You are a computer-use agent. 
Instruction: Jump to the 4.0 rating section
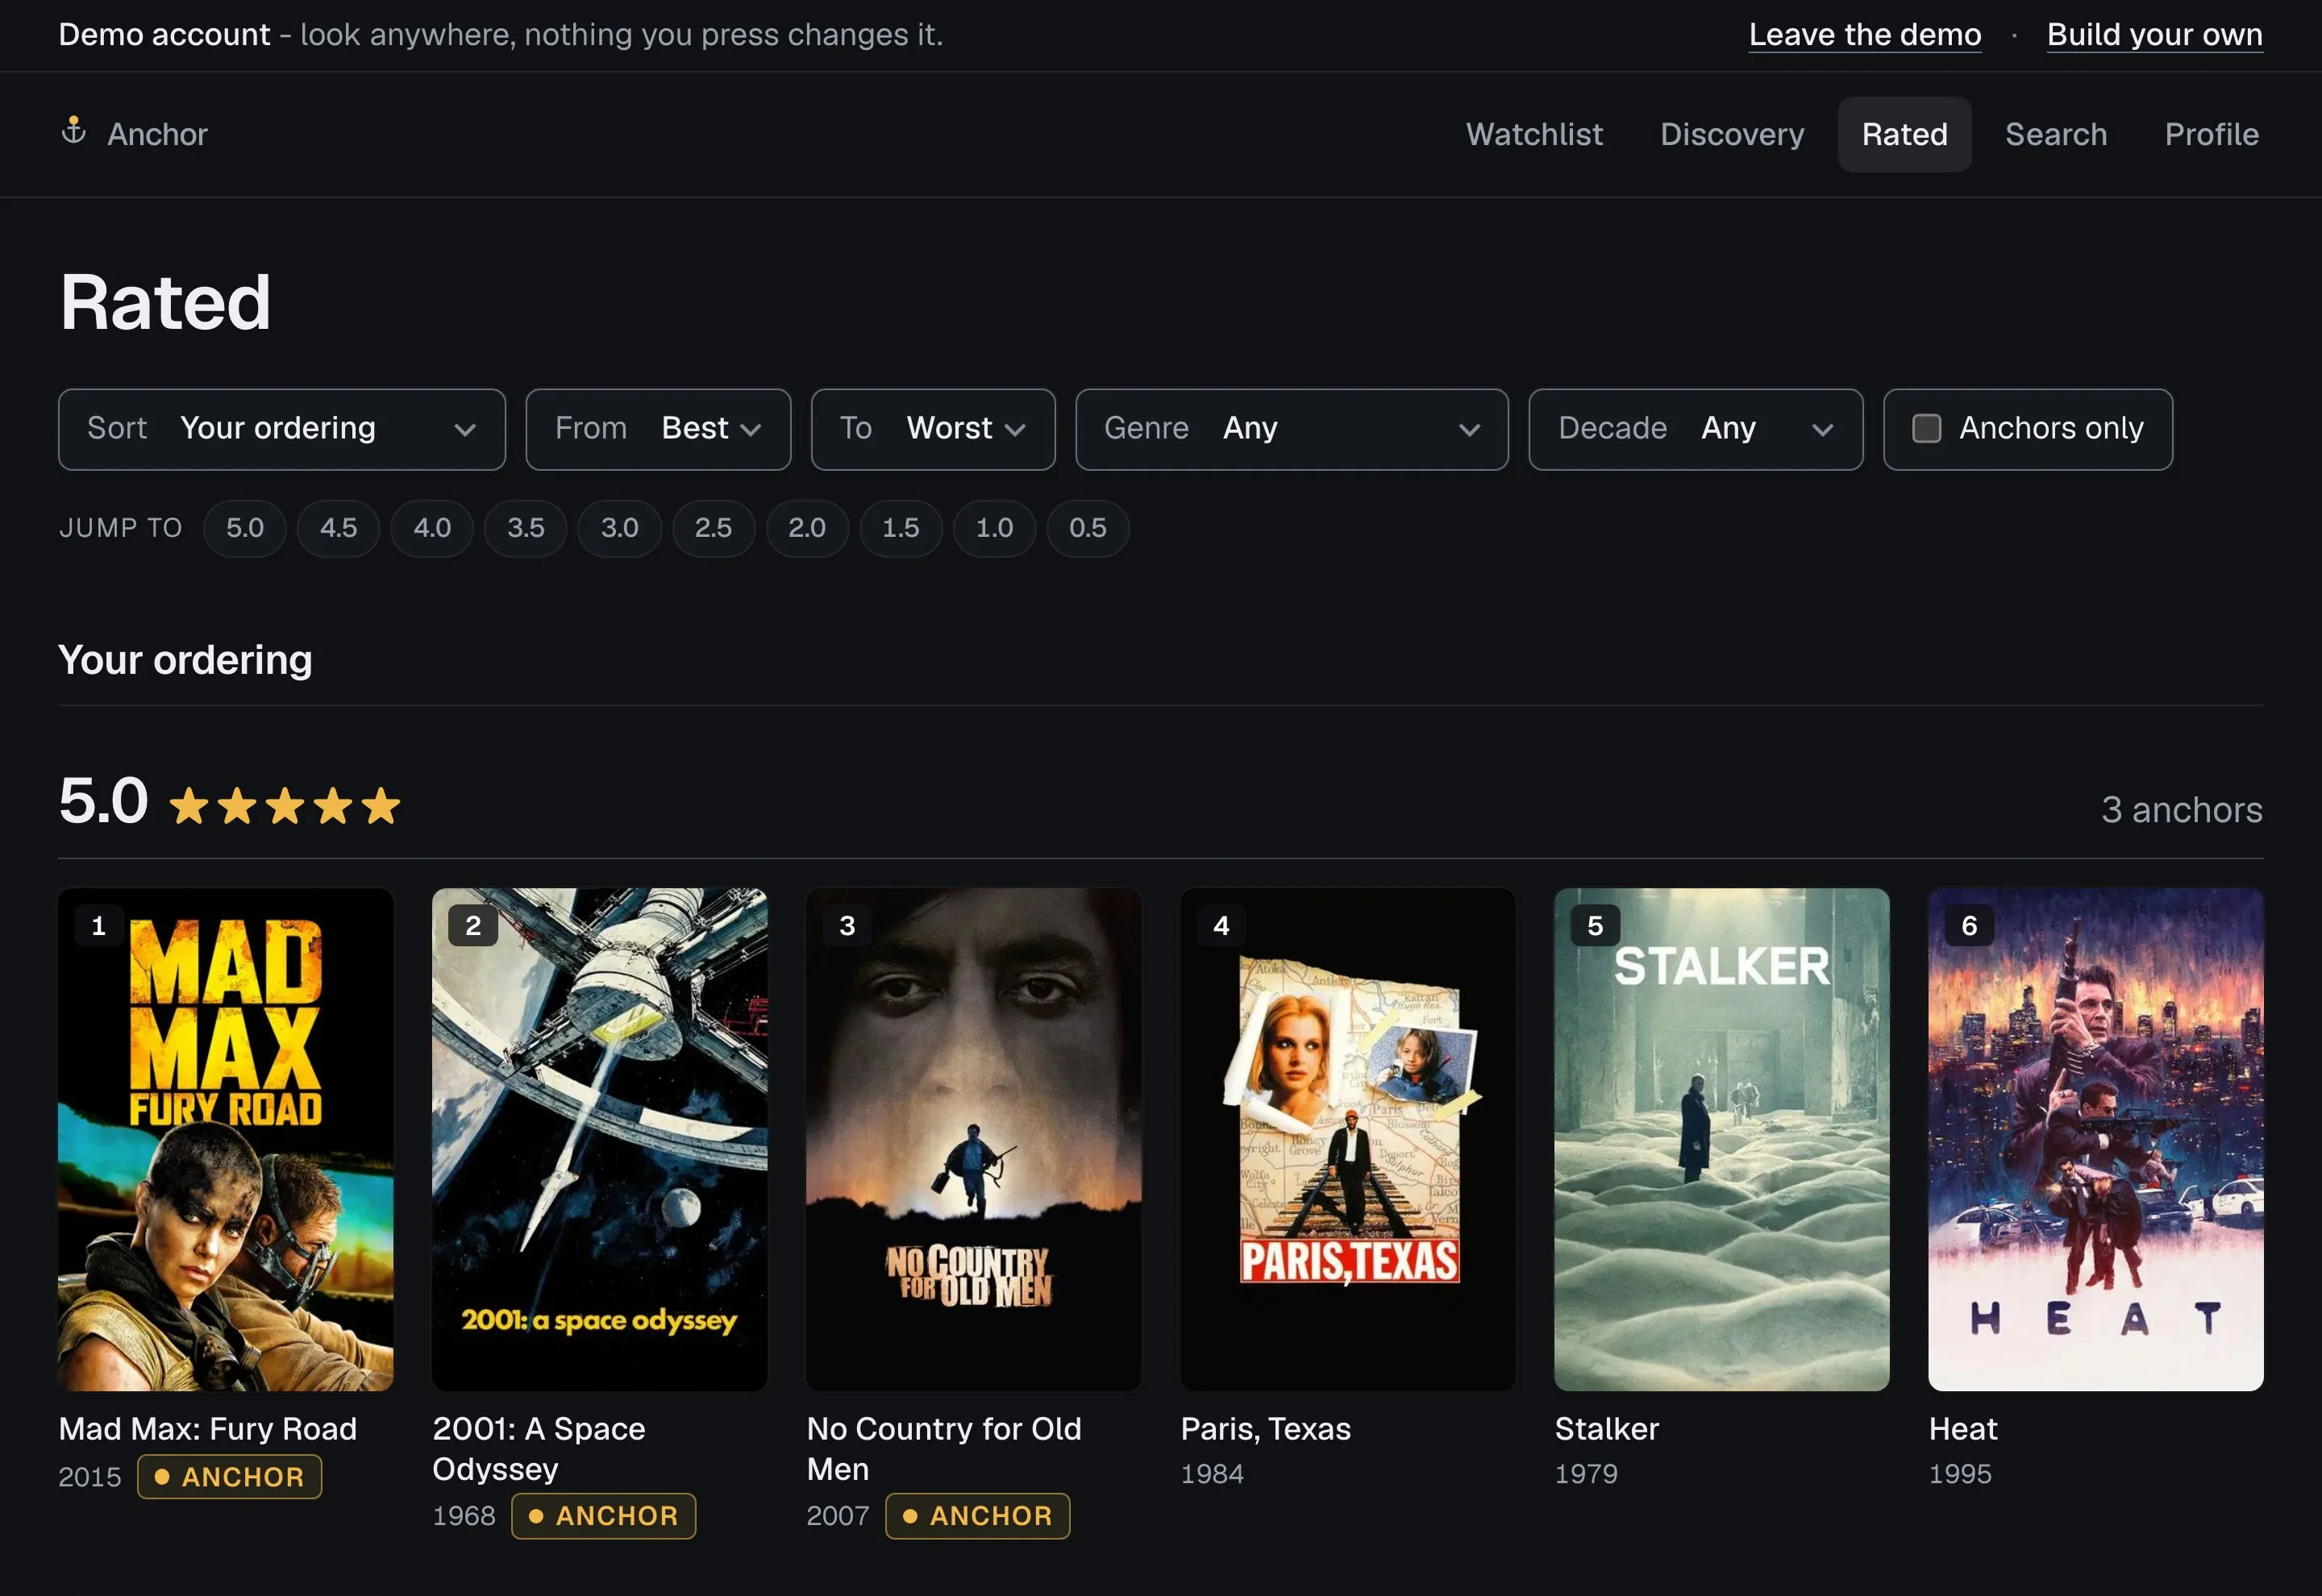click(x=432, y=528)
